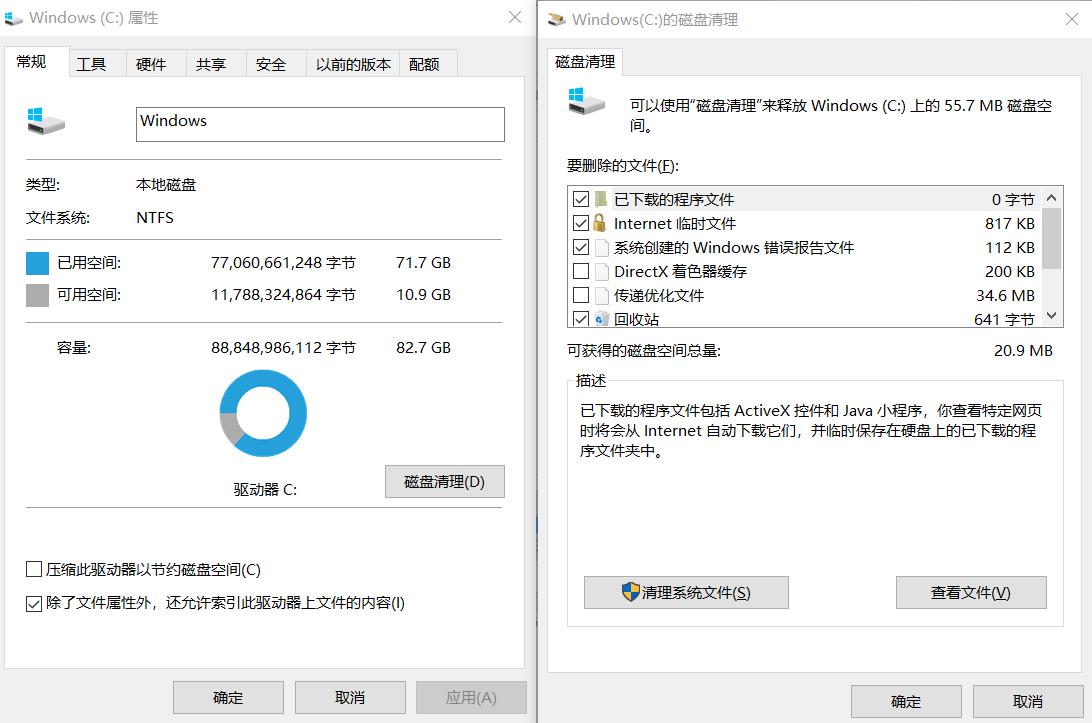This screenshot has height=723, width=1092.
Task: Click the 磁盘清理(D) button
Action: click(444, 481)
